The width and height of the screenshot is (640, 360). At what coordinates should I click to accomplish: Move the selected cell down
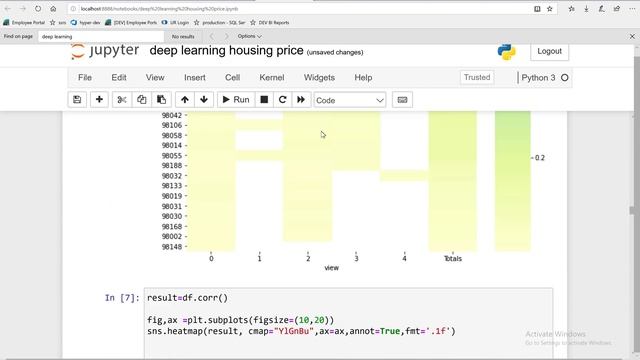click(x=204, y=100)
